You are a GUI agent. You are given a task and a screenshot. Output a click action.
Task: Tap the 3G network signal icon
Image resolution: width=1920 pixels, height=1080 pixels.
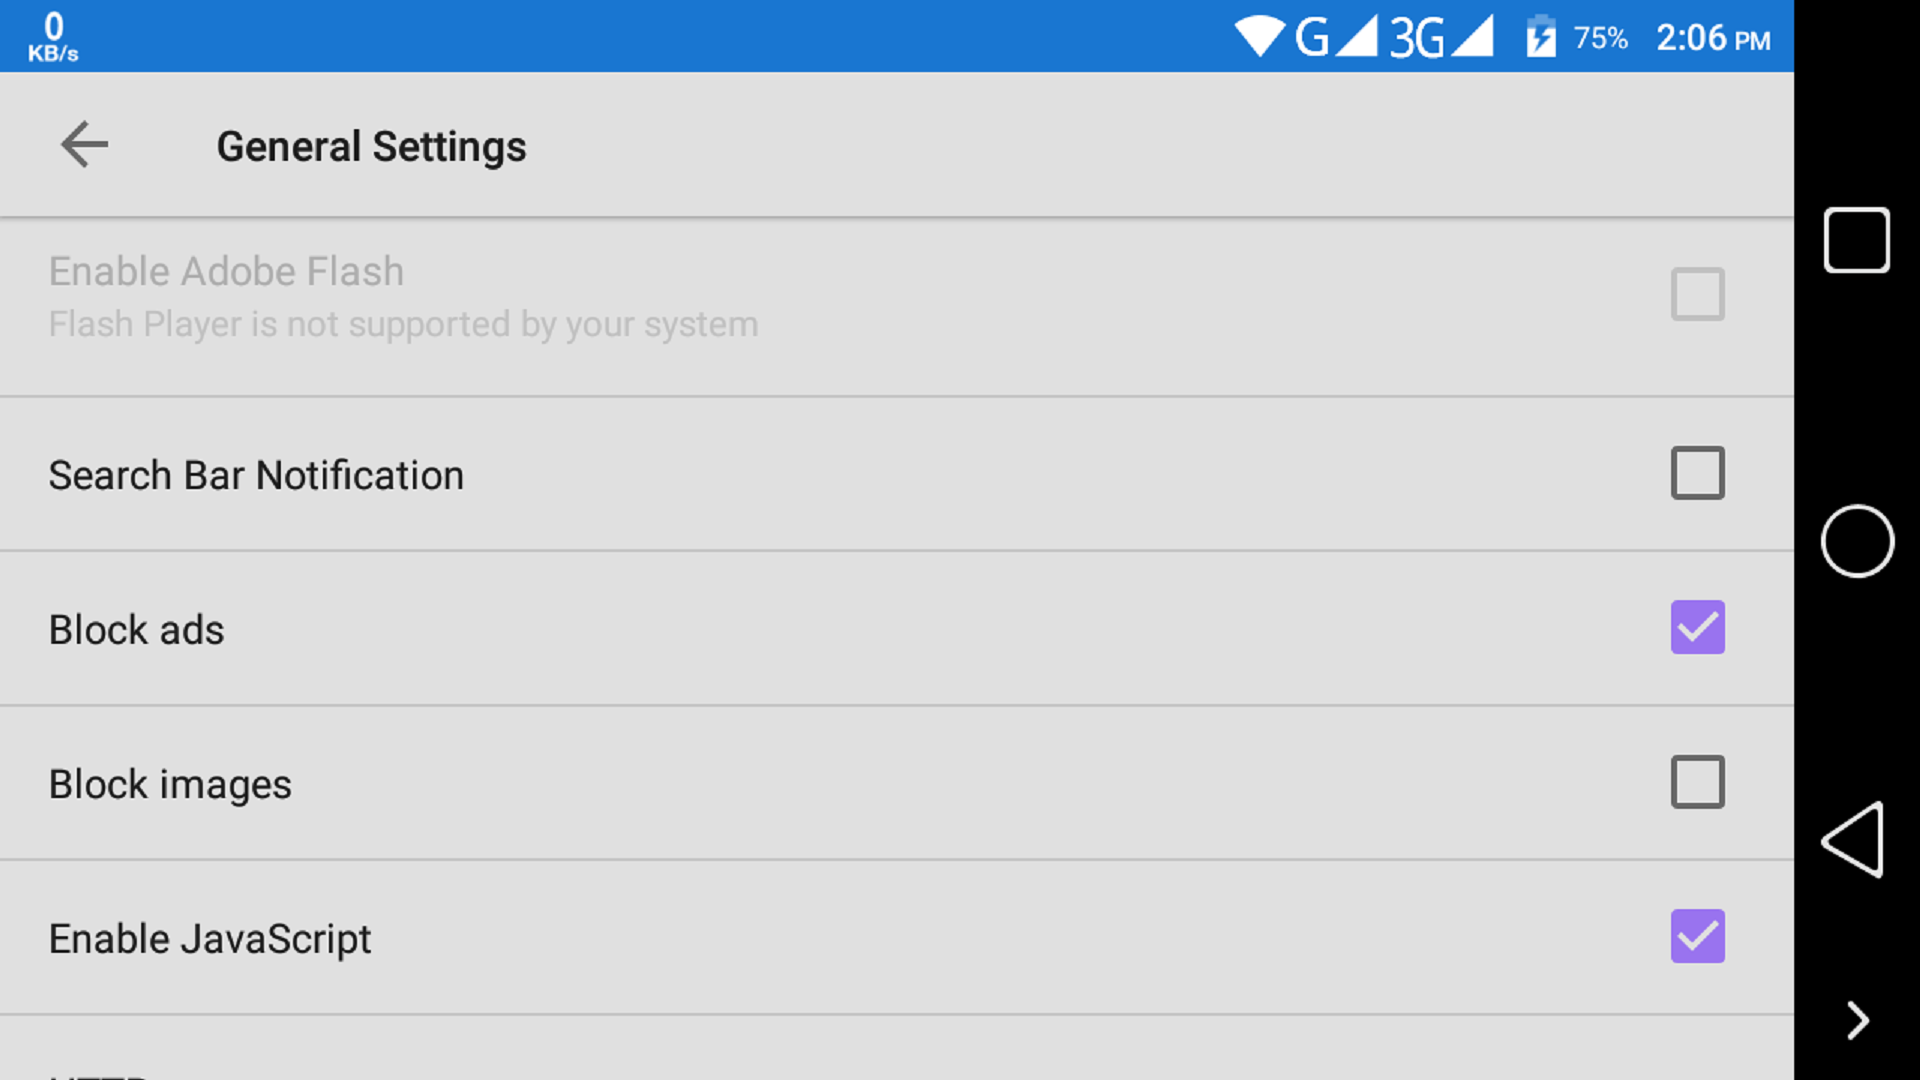coord(1419,38)
